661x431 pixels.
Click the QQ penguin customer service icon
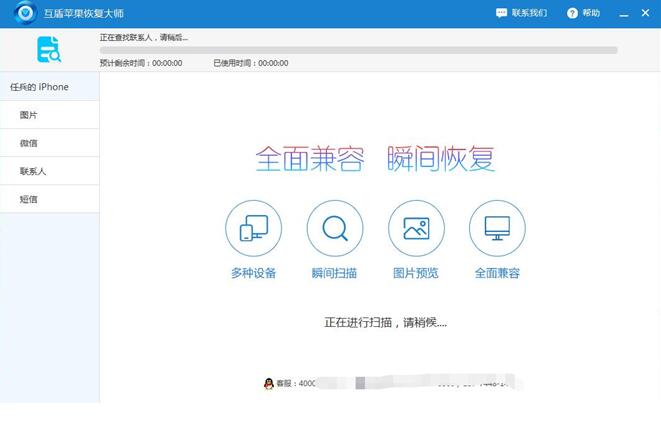(x=269, y=383)
